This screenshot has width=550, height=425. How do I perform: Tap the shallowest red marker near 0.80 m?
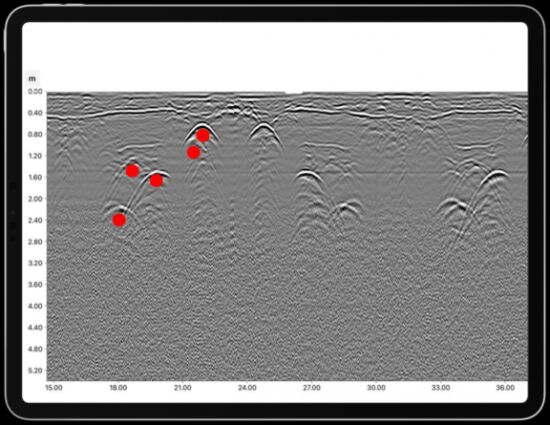[203, 135]
